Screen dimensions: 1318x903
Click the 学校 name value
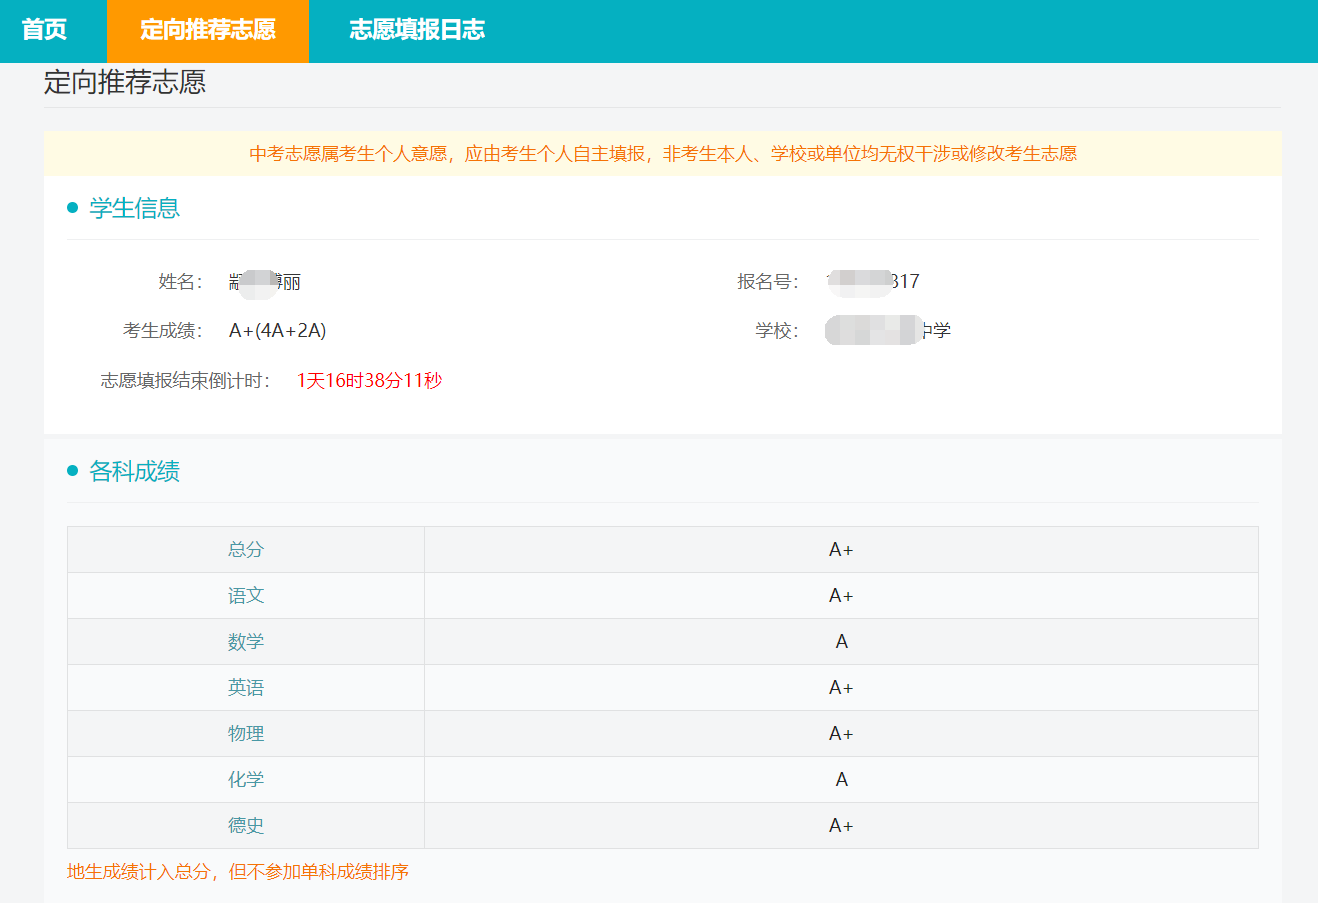coord(887,331)
